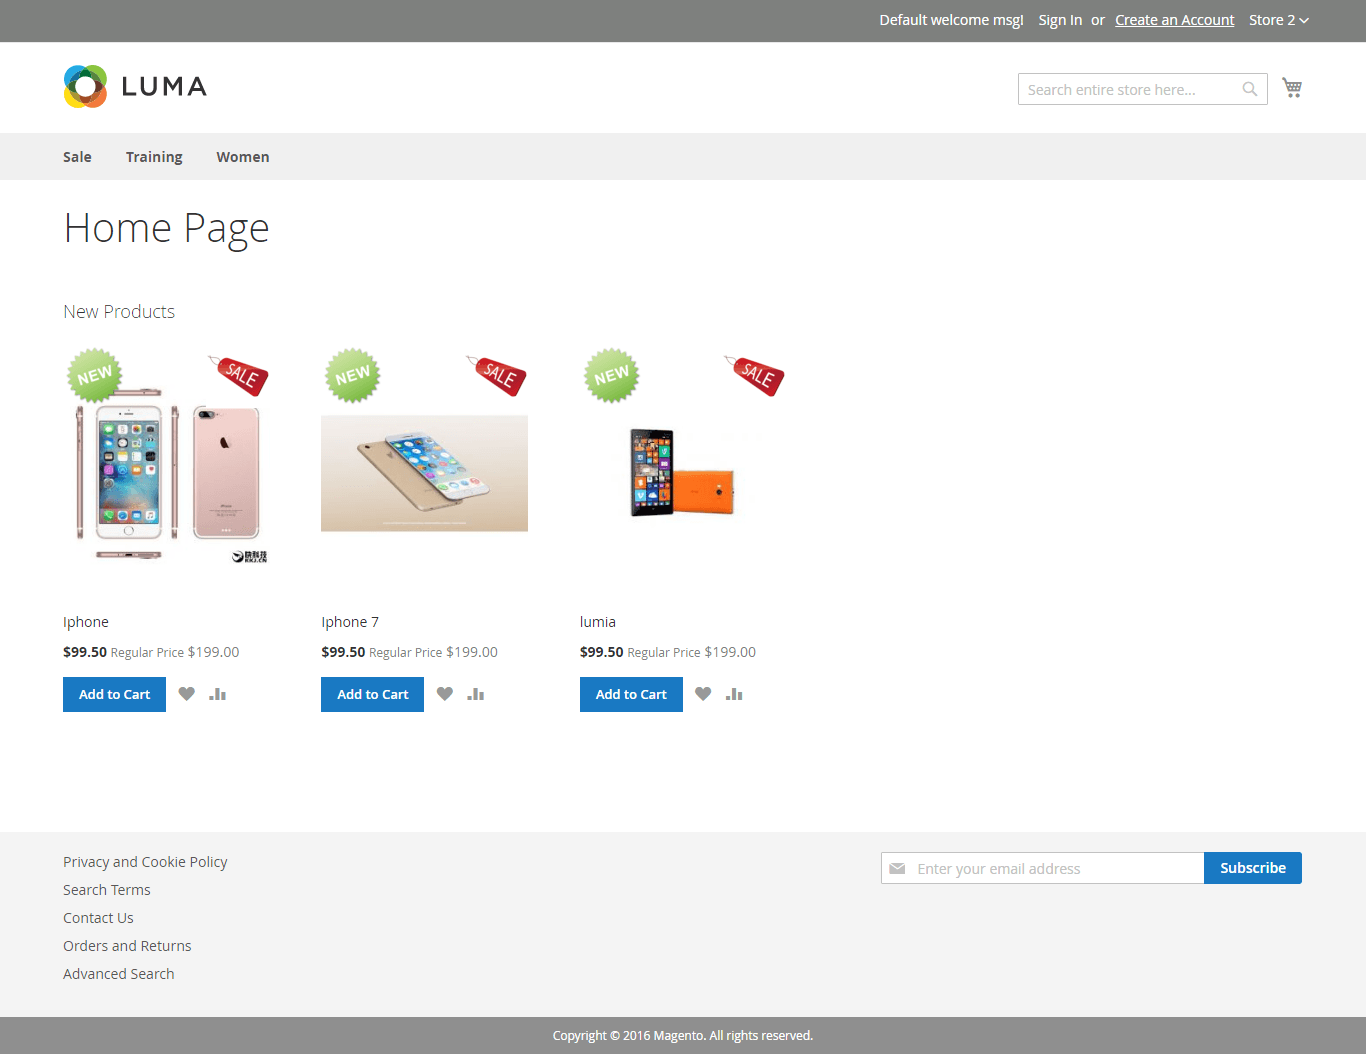The height and width of the screenshot is (1054, 1366).
Task: Expand the Store 2 switcher
Action: coord(1278,20)
